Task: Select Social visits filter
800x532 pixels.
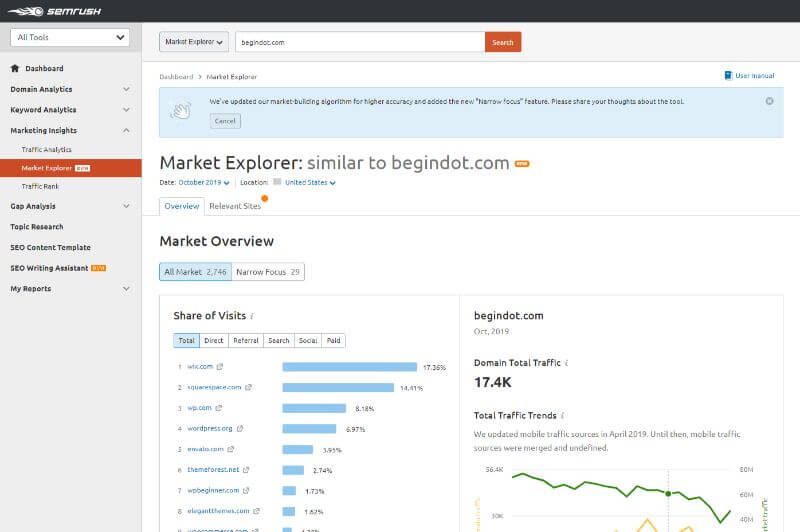Action: pos(308,341)
